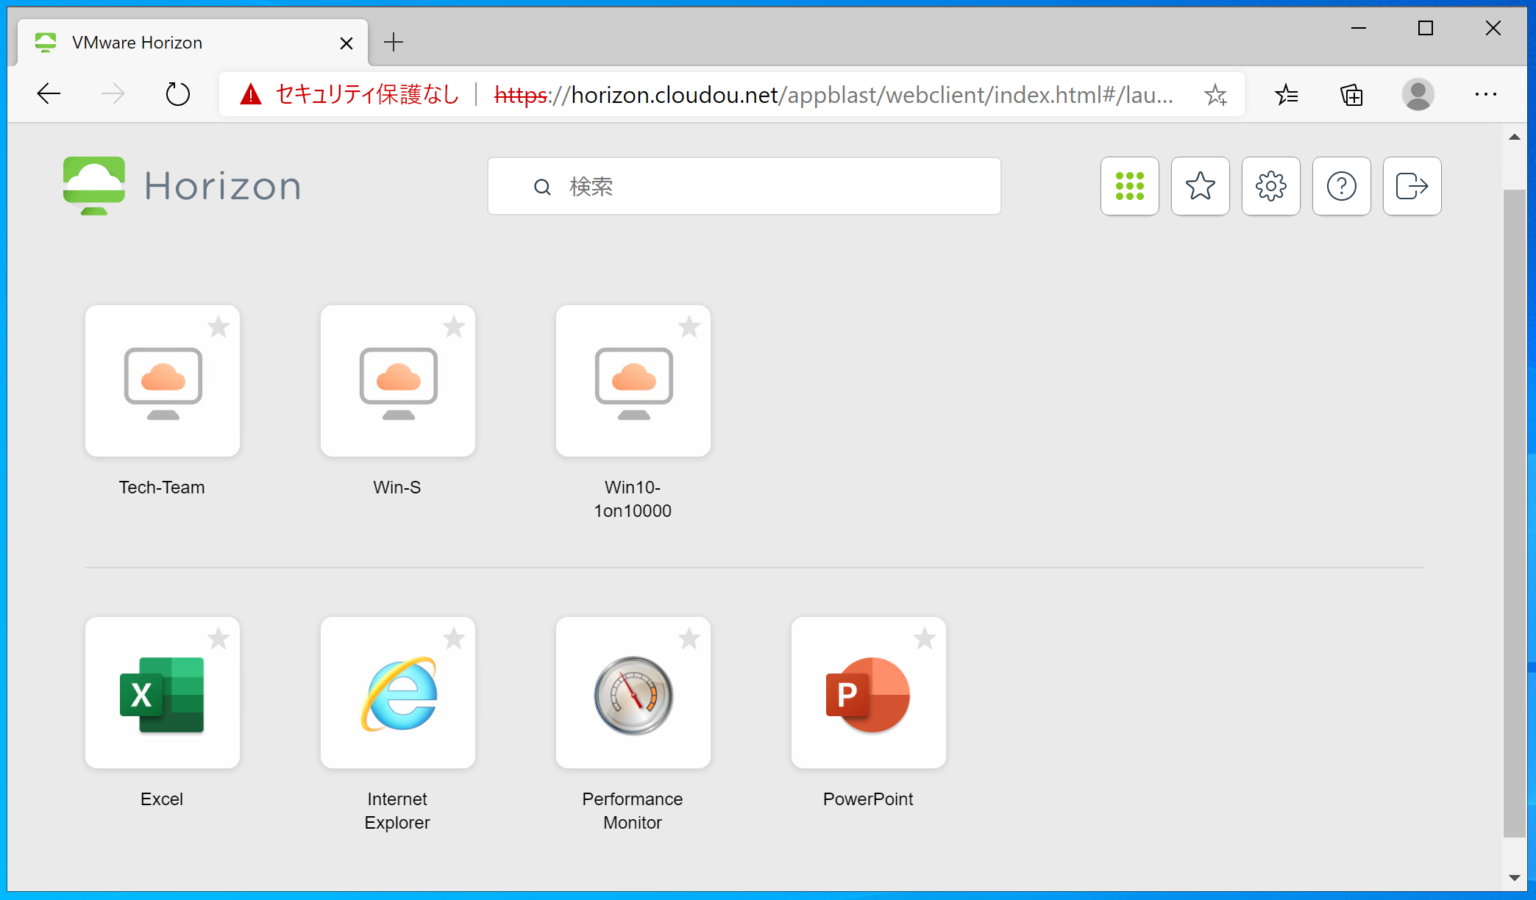Click the Win10-1on10000 label text

coord(633,499)
